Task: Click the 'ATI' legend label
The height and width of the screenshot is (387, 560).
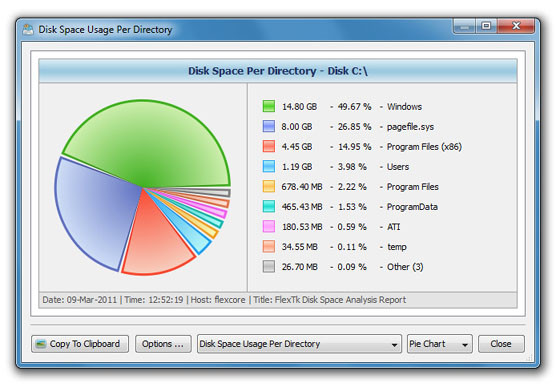Action: click(394, 227)
